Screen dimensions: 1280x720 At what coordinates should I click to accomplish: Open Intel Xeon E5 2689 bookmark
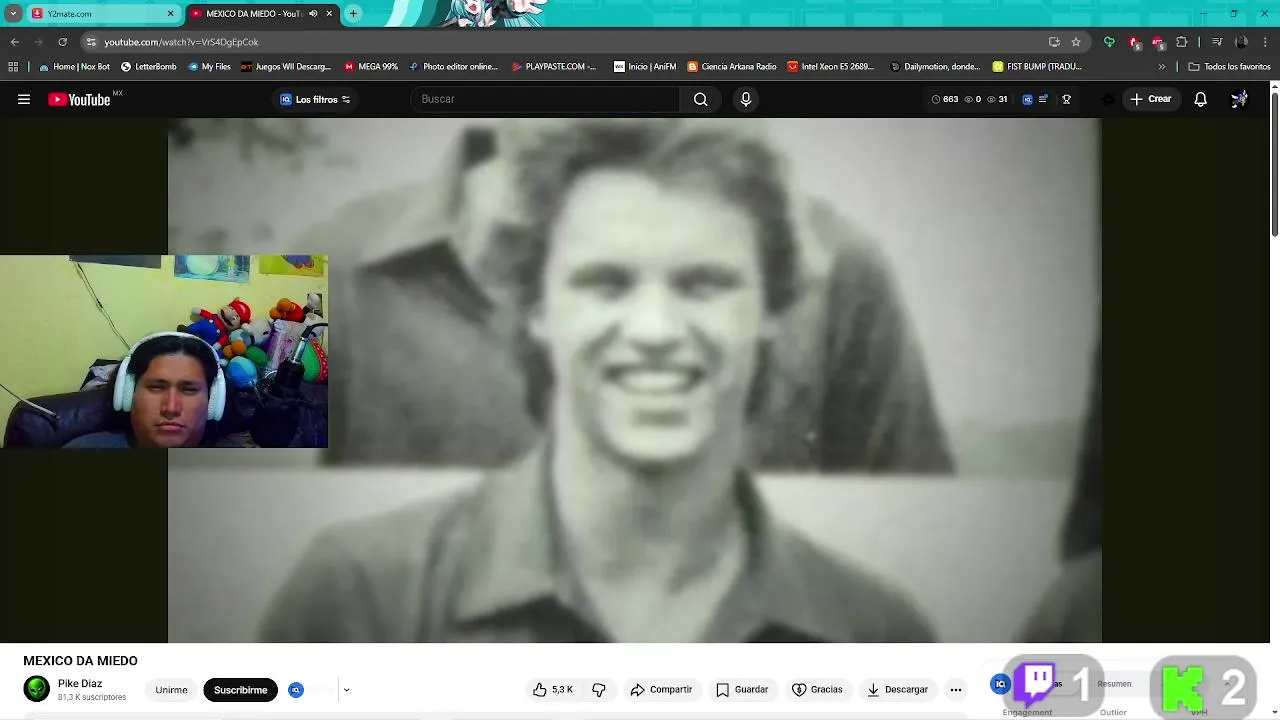(x=831, y=67)
